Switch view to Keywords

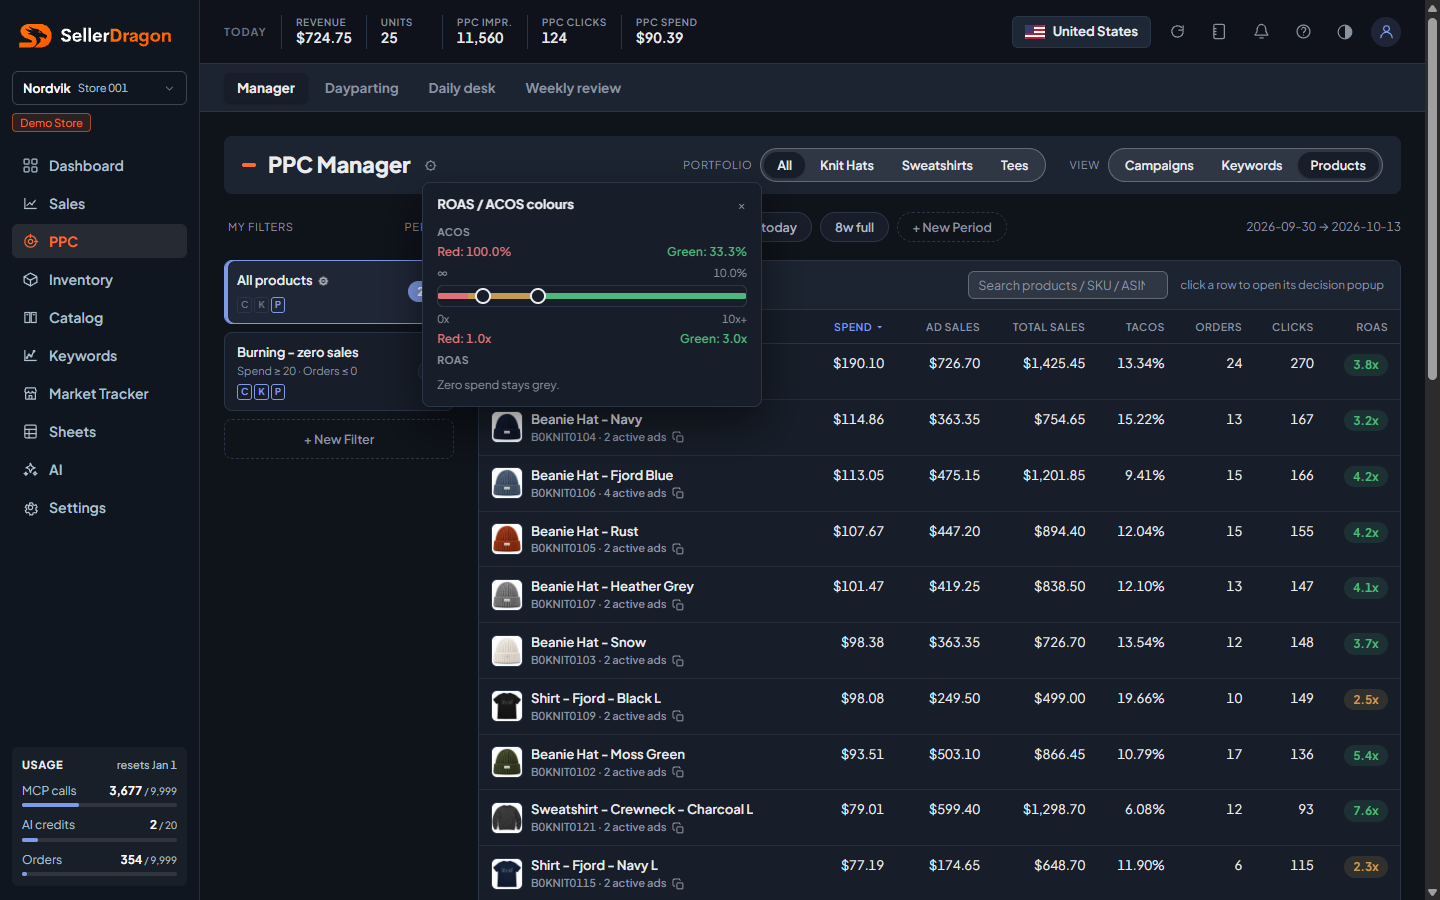[1251, 165]
